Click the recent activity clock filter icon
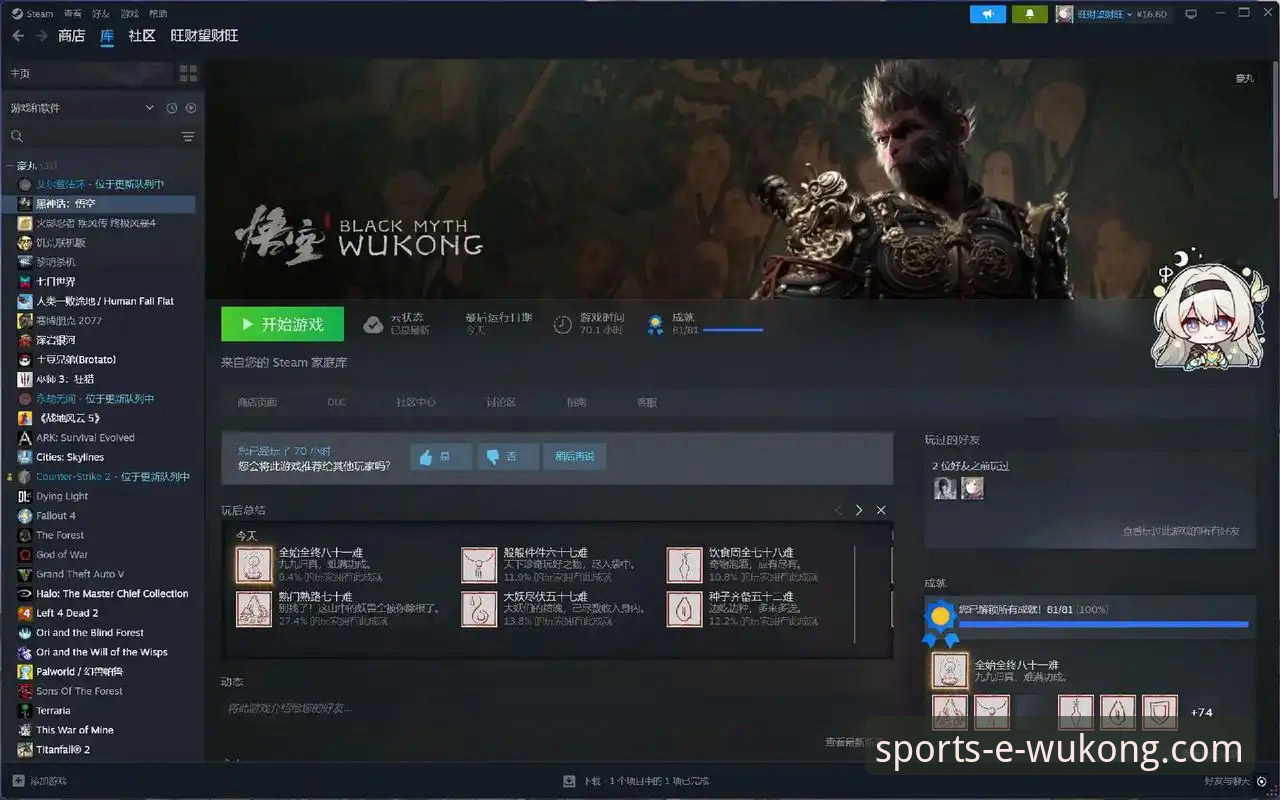Screen dimensions: 1280x800 coord(172,108)
